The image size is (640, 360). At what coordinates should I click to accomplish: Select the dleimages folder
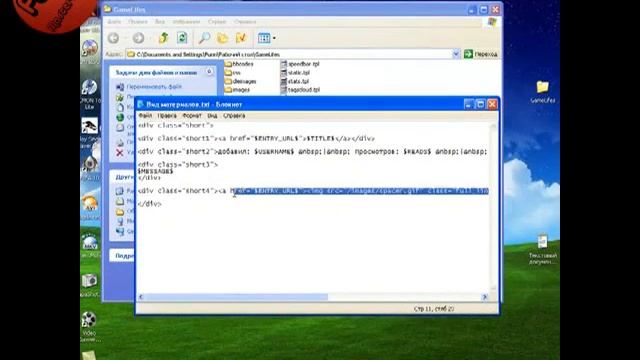tap(240, 81)
